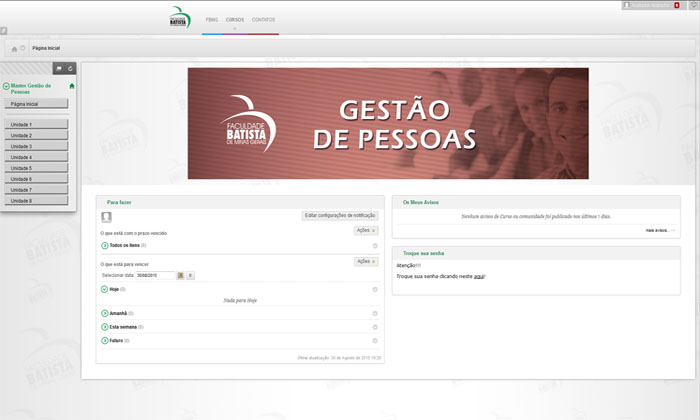Click the green home icon beside Master Gestão de Pessoas
The width and height of the screenshot is (700, 420).
(x=72, y=86)
